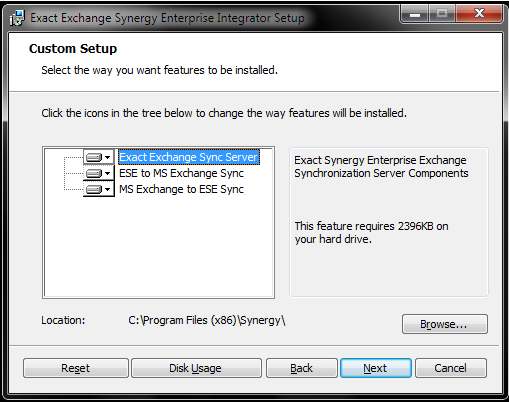Open the Exact Exchange Sync Server install dropdown arrow
Viewport: 509px width, 402px height.
(x=107, y=157)
